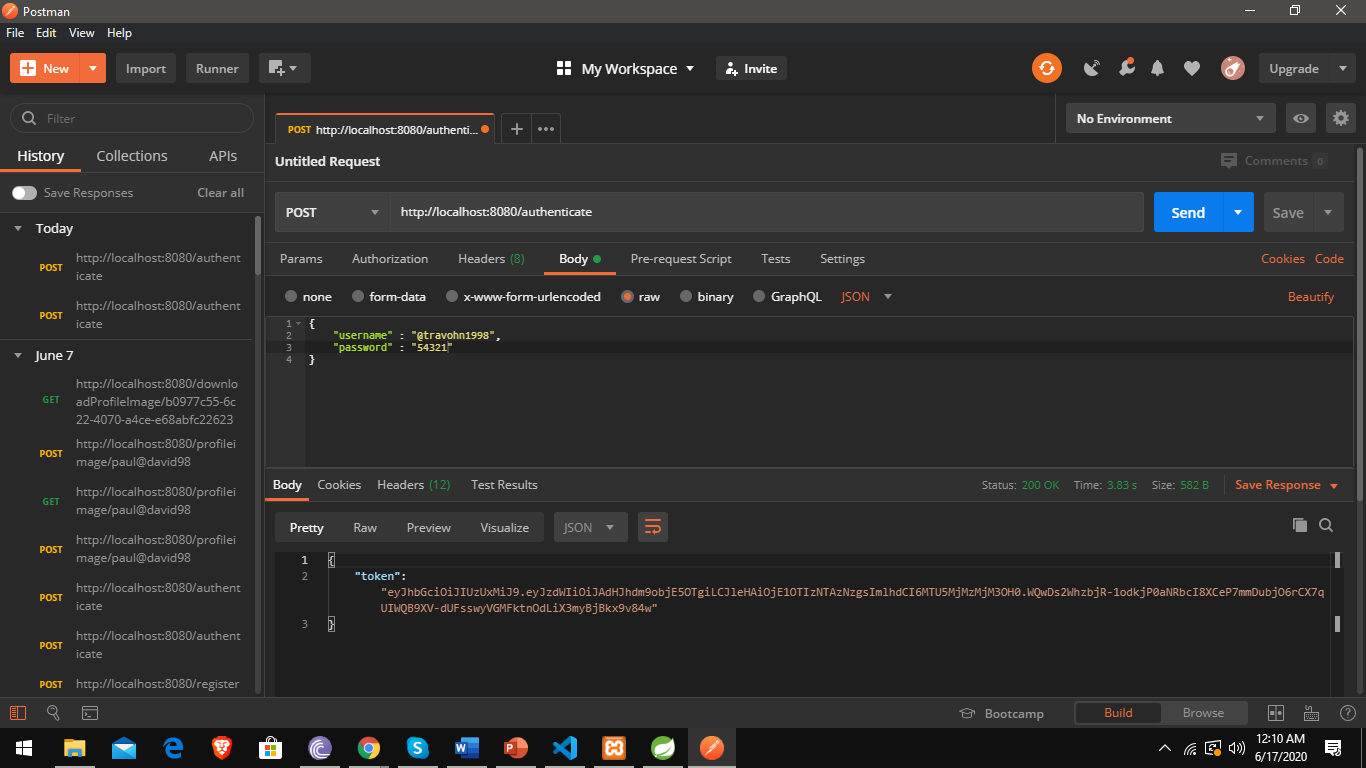Collapse the June 7 history group
The height and width of the screenshot is (768, 1366).
coord(18,355)
